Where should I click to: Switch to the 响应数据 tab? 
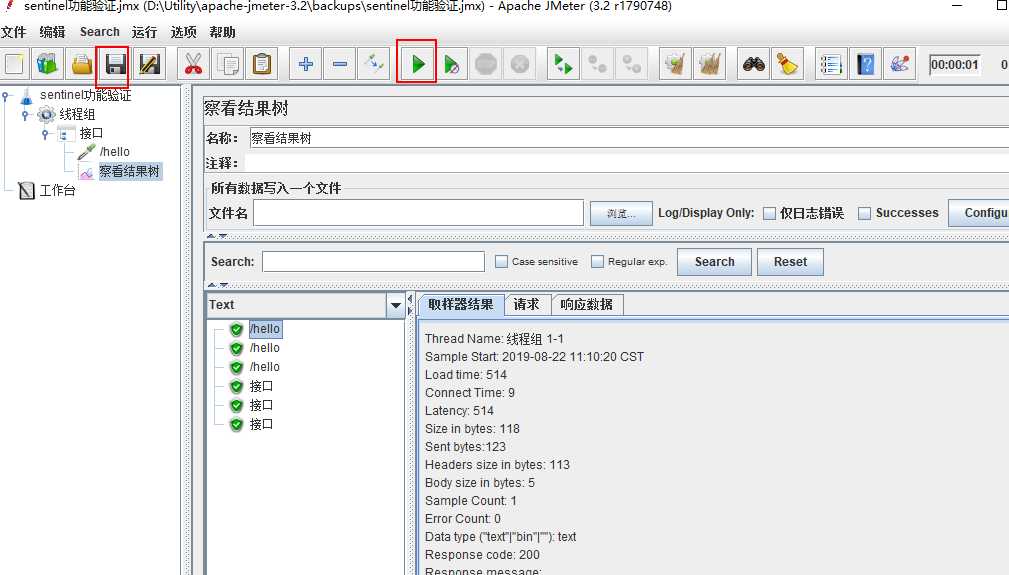pos(586,304)
